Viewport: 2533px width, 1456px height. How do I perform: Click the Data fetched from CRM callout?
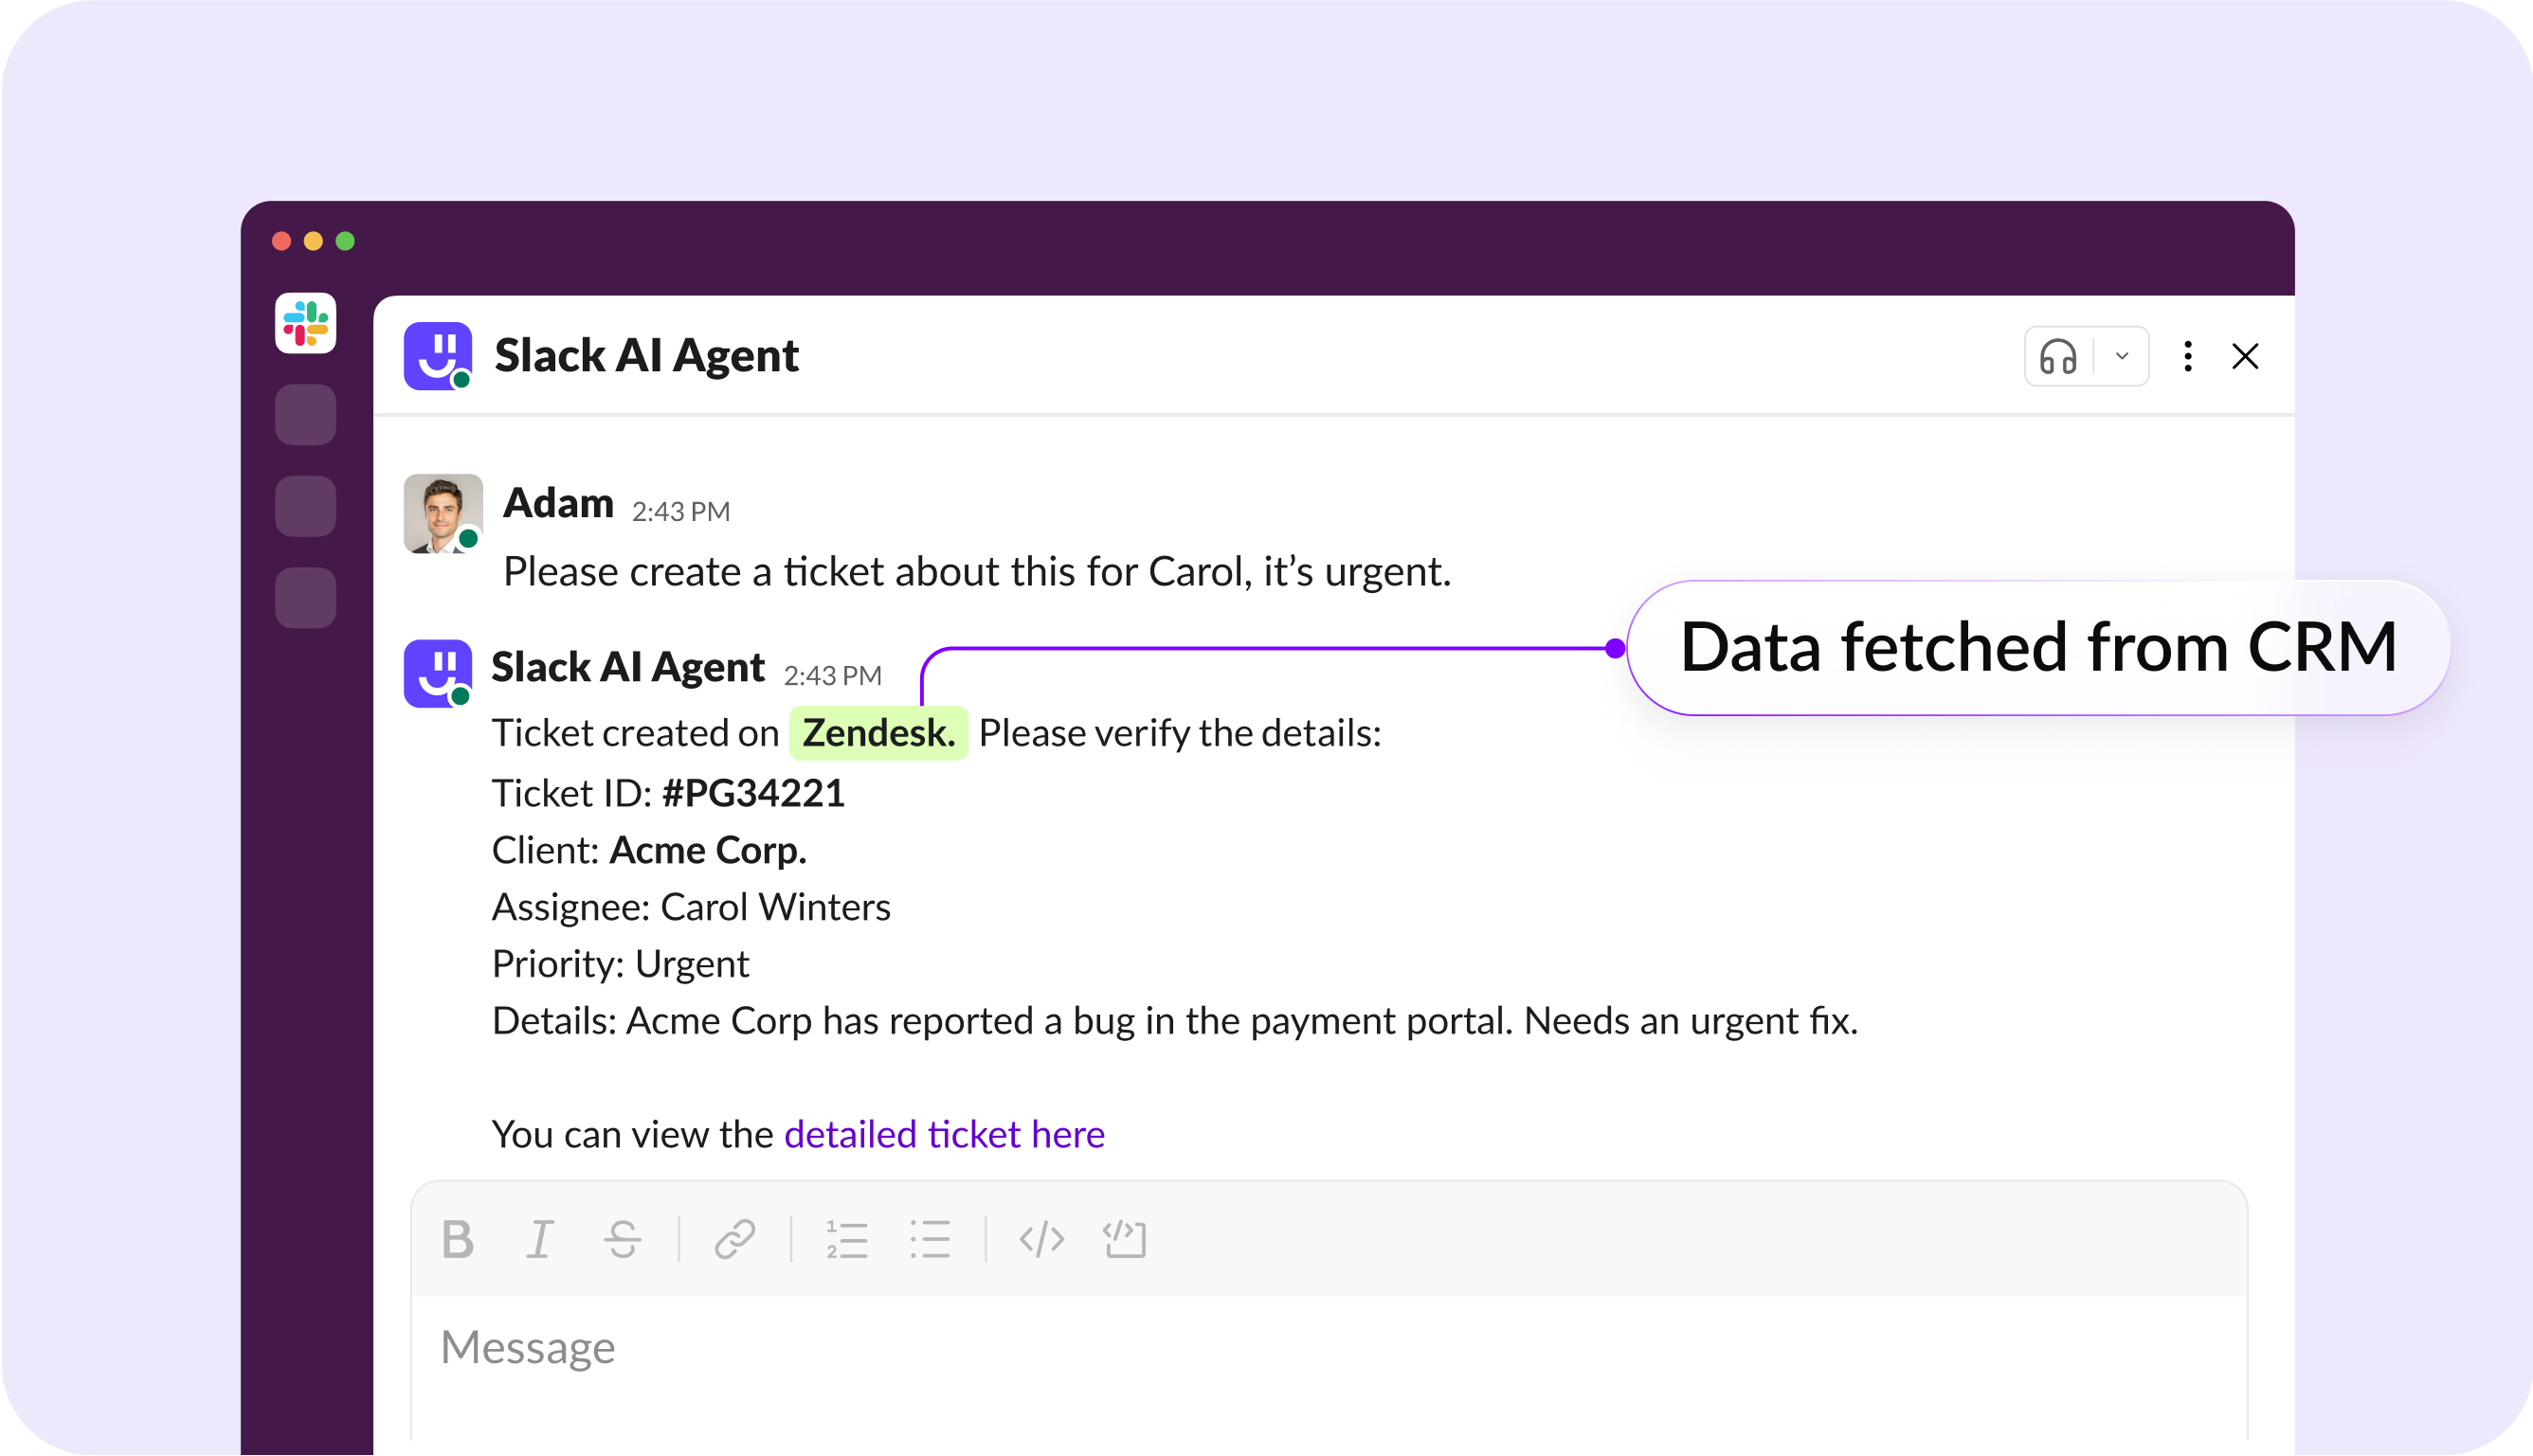pos(2038,648)
